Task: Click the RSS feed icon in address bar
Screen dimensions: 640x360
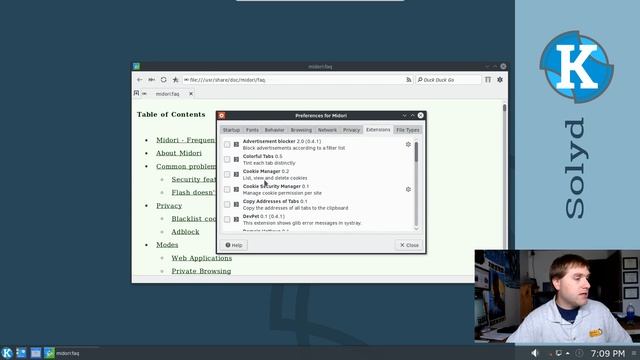Action: coord(409,80)
